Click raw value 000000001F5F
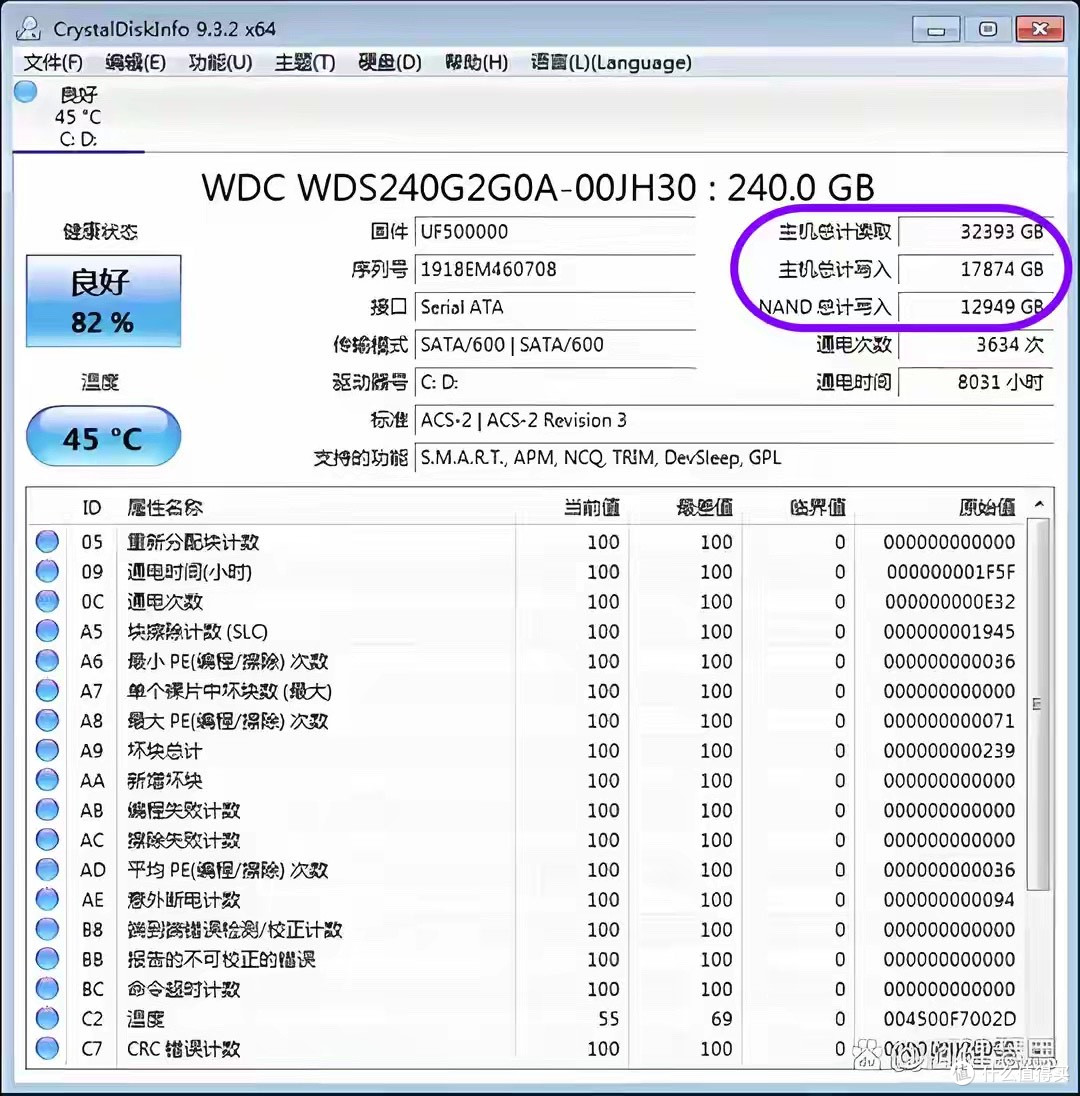Screen dimensions: 1080x1096 pyautogui.click(x=951, y=572)
